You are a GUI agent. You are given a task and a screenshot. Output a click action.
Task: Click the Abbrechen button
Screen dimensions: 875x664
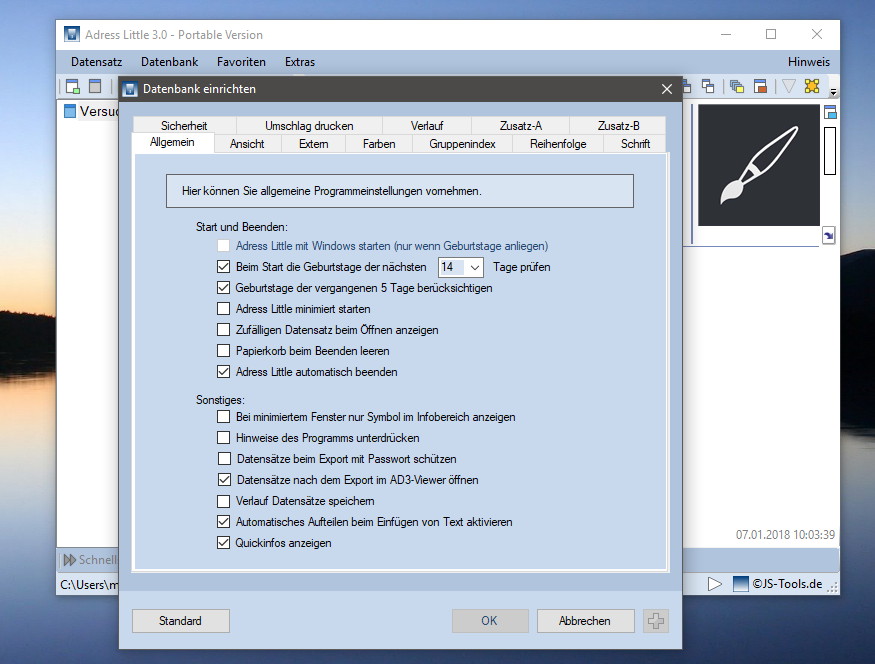point(585,621)
